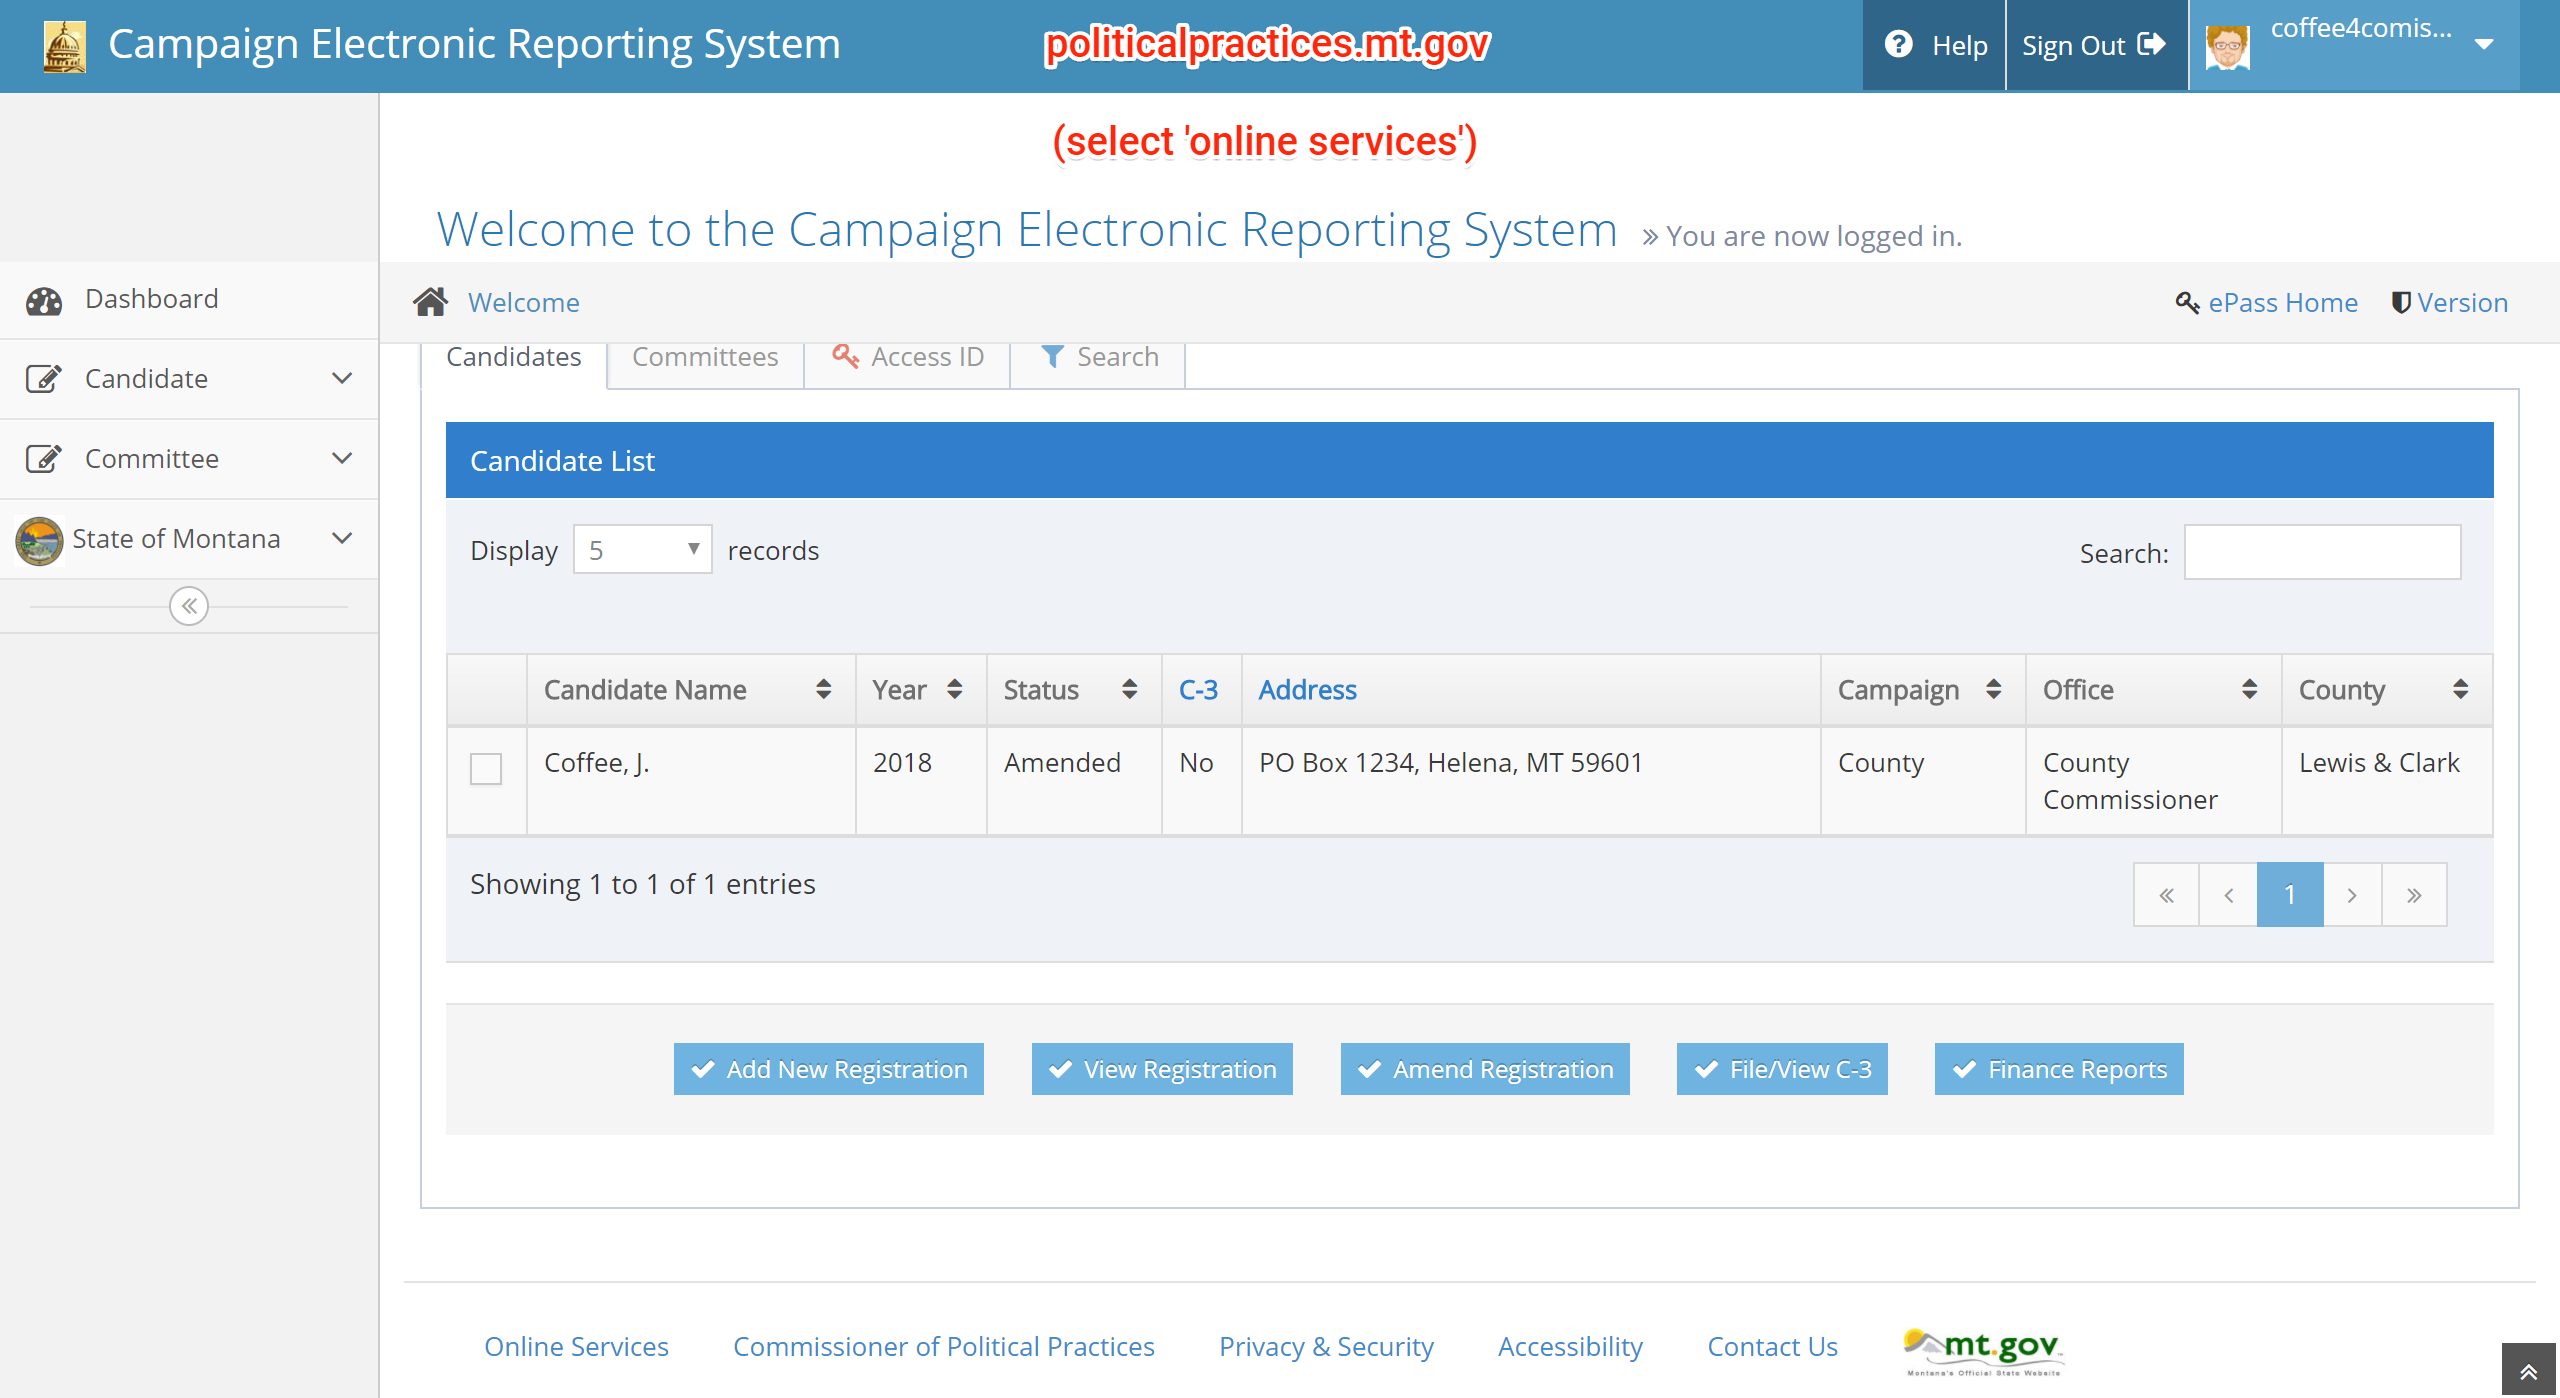2560x1398 pixels.
Task: Click the mt.gov logo in footer
Action: 1984,1350
